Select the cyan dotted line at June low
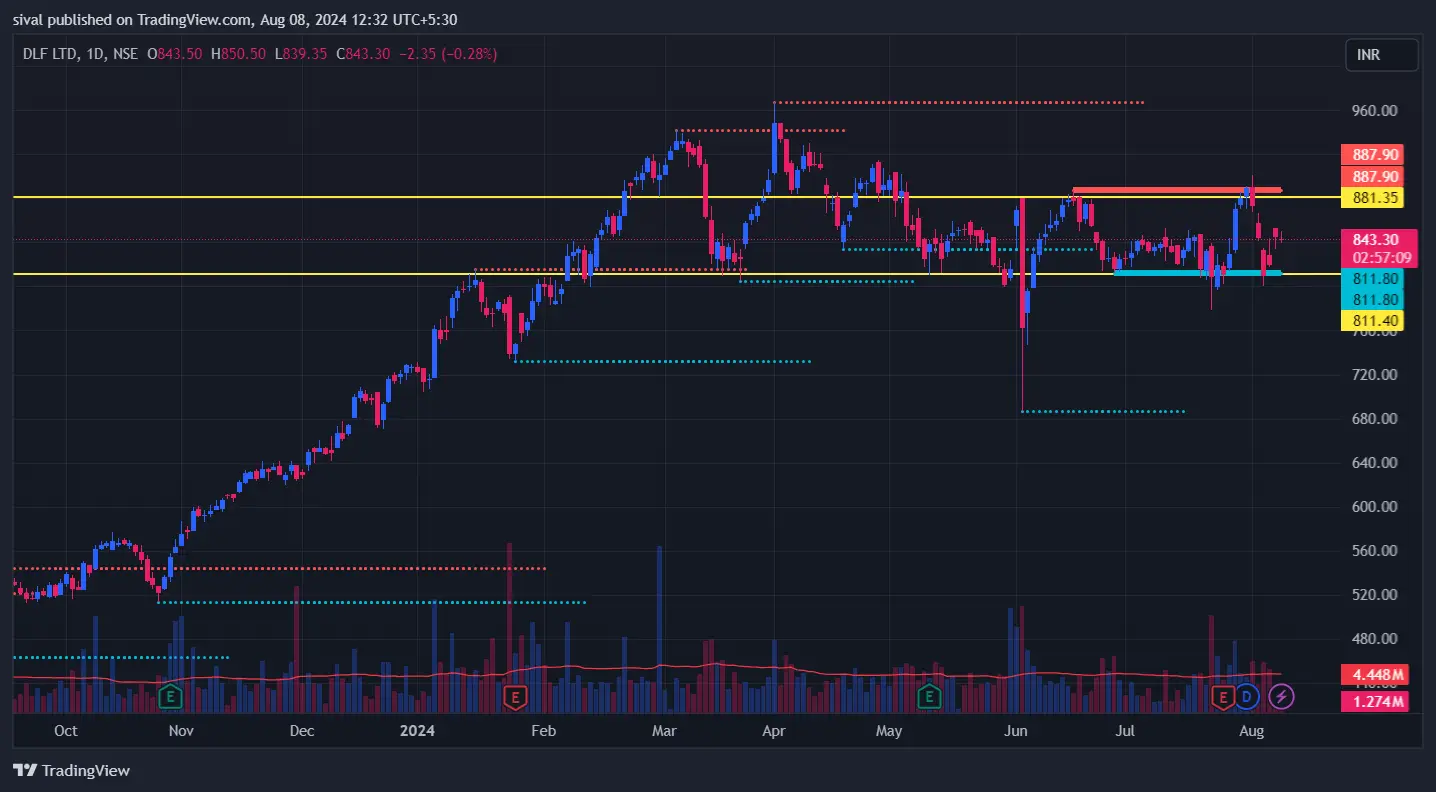 coord(1103,411)
